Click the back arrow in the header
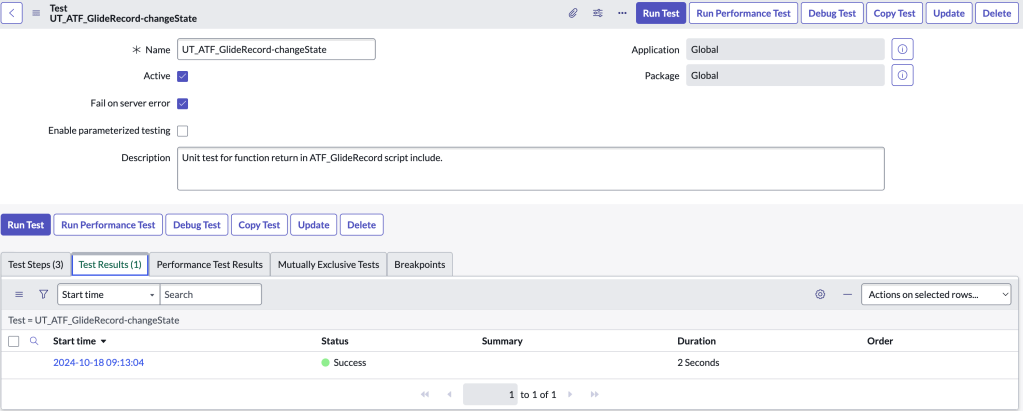Screen dimensions: 1023x411 coord(14,13)
